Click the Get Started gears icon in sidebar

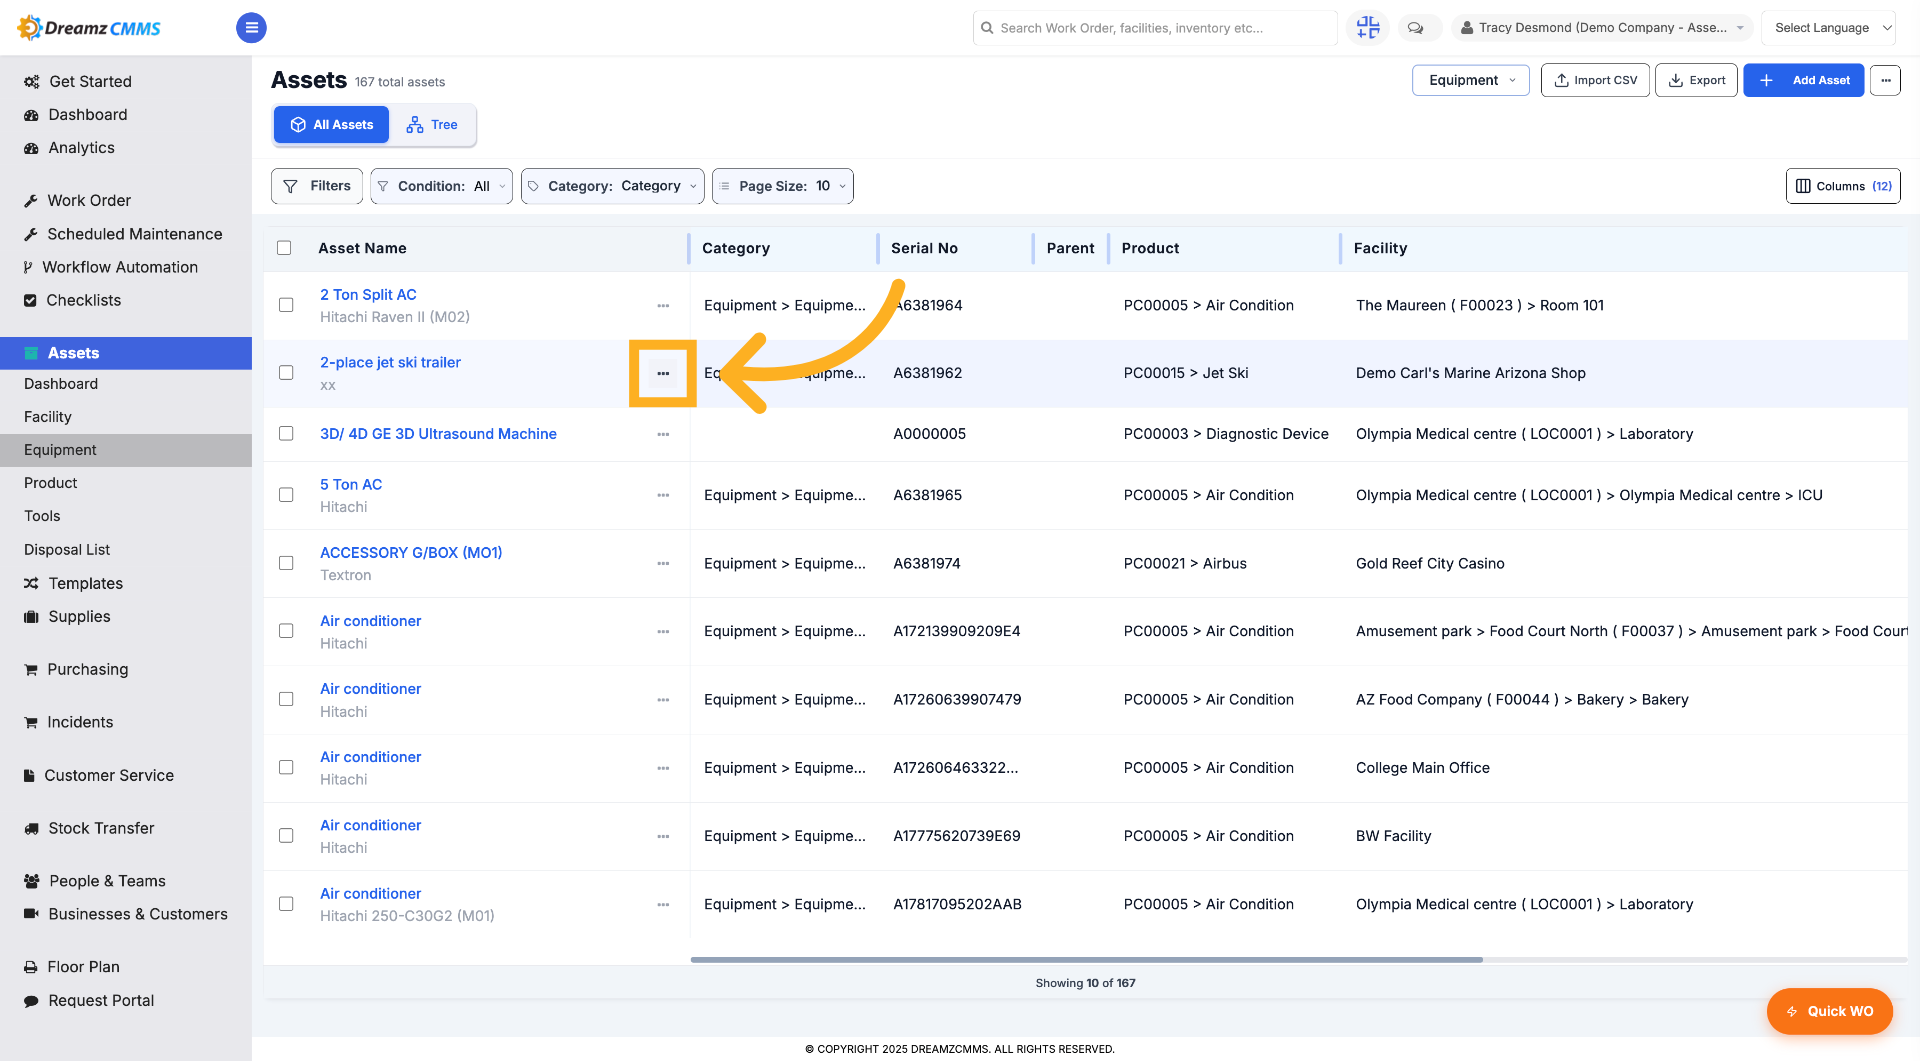tap(32, 82)
